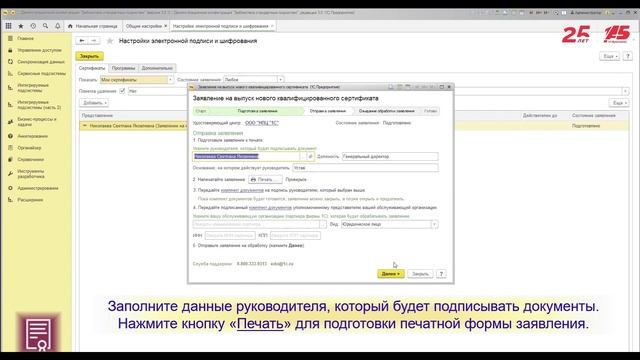This screenshot has width=640, height=360.
Task: Open the top-right Ещё menu beside the help button
Action: click(609, 56)
